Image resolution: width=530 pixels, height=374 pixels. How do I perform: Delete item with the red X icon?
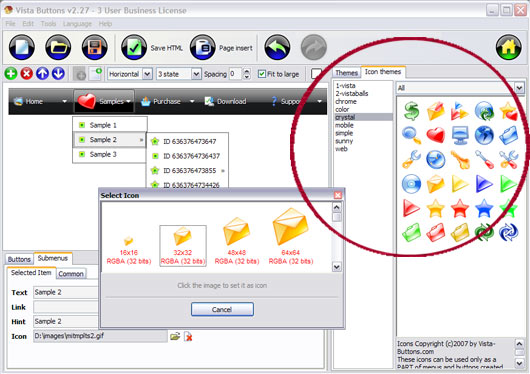27,73
